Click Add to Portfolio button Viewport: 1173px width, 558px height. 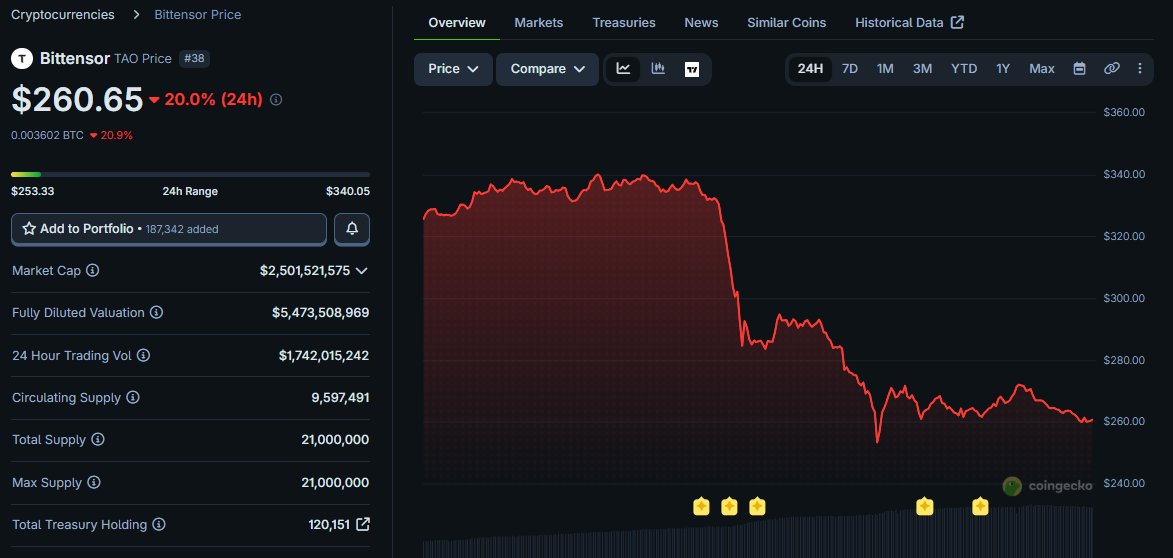point(168,229)
